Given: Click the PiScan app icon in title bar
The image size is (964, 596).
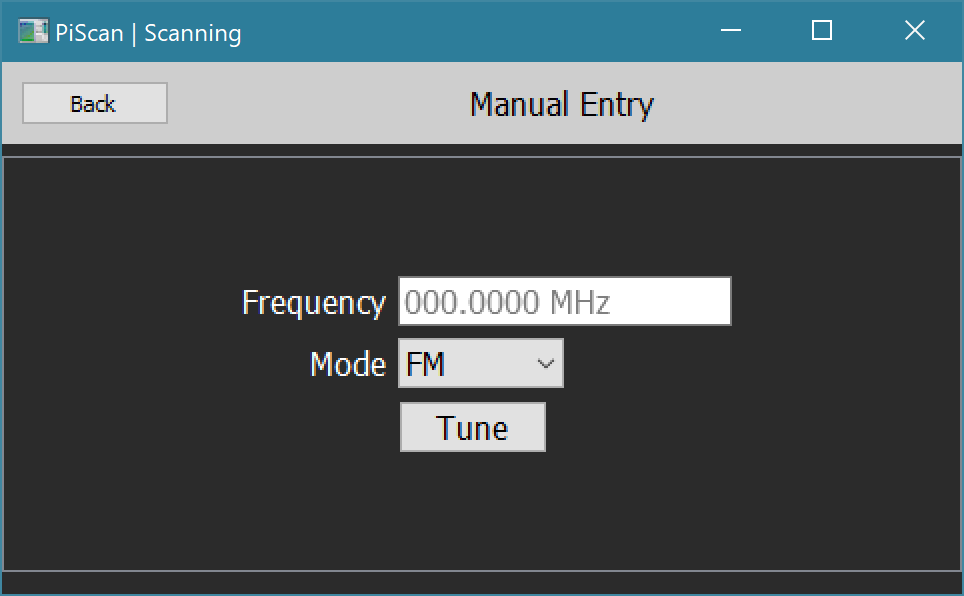Looking at the screenshot, I should [x=33, y=32].
